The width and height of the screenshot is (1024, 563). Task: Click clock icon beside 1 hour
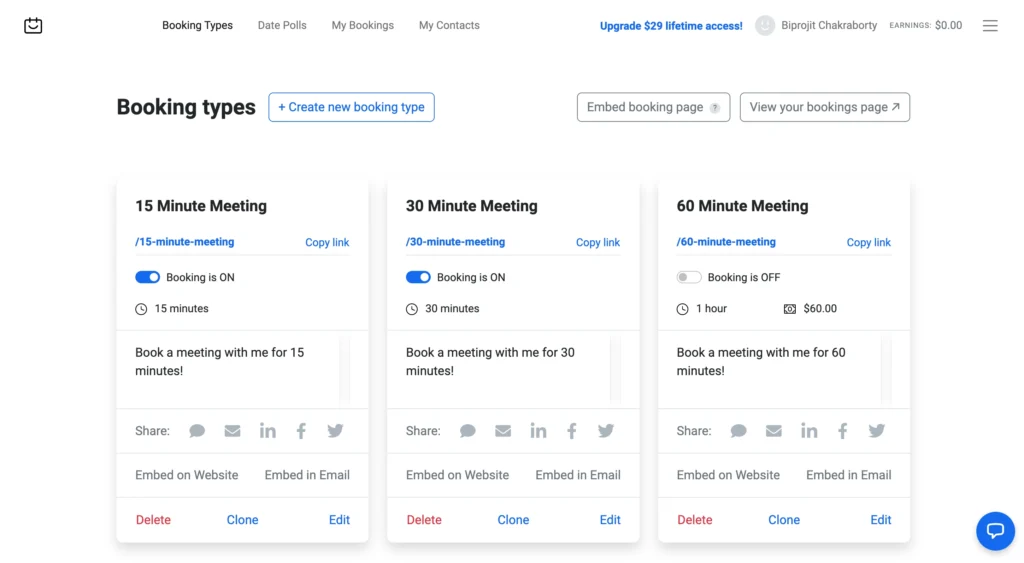pyautogui.click(x=682, y=309)
